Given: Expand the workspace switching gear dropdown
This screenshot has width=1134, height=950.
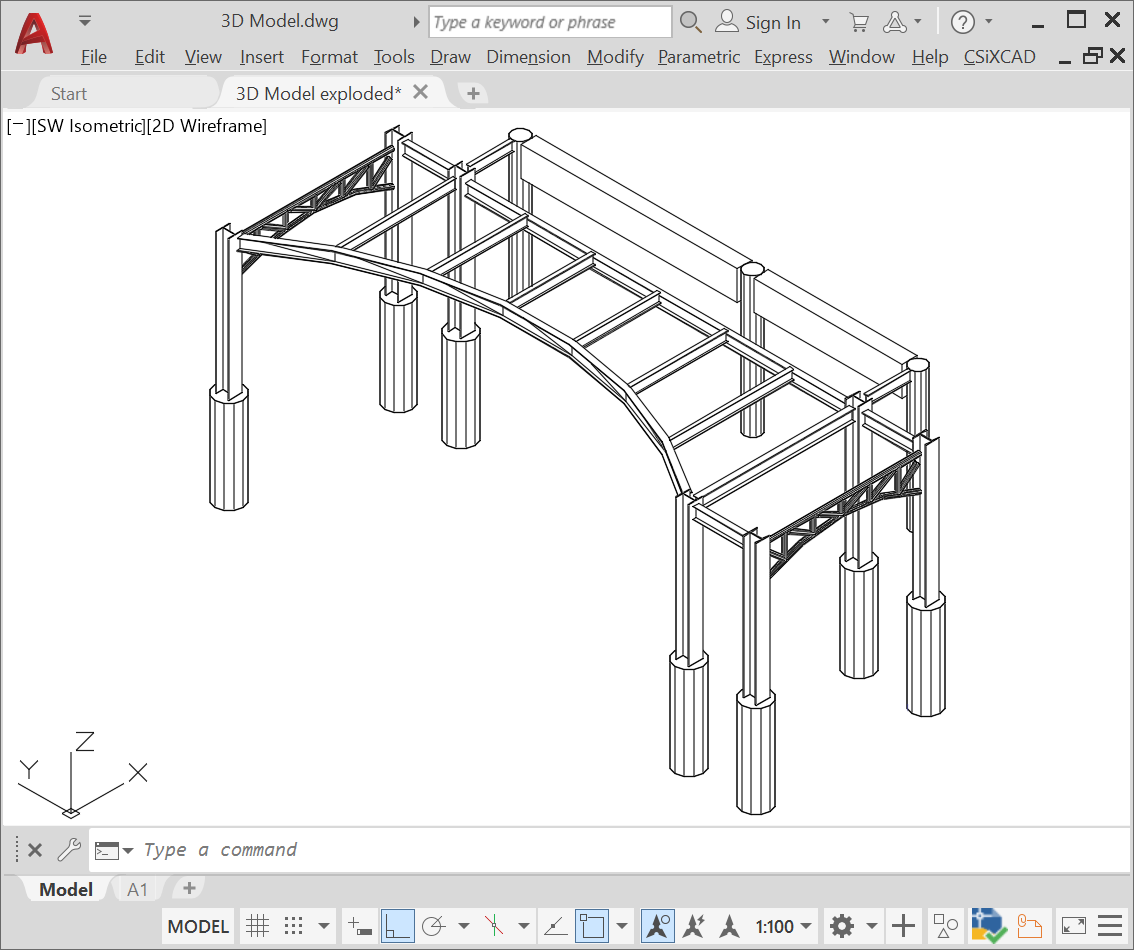Looking at the screenshot, I should tap(870, 925).
